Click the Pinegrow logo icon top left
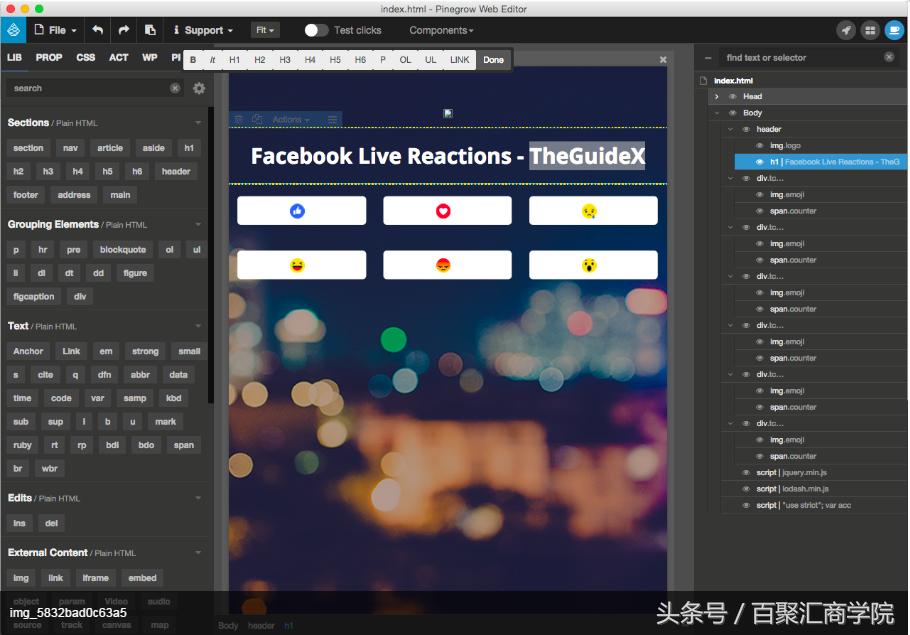Viewport: 910px width, 635px height. (13, 30)
